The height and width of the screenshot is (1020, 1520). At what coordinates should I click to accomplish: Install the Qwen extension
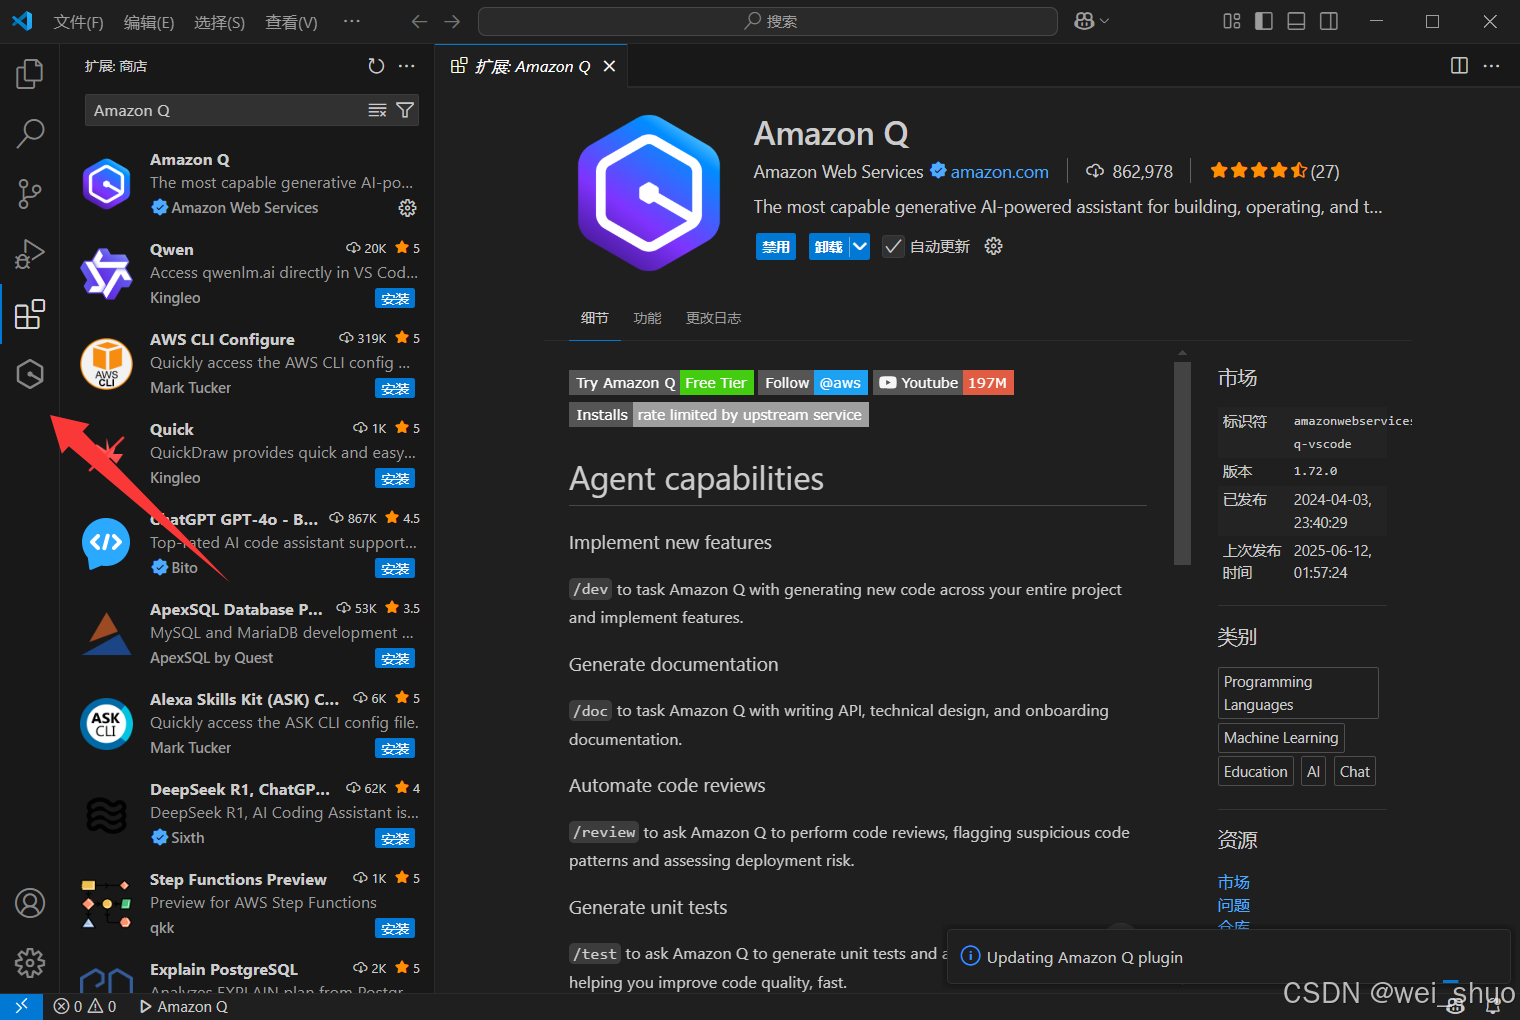click(x=395, y=298)
